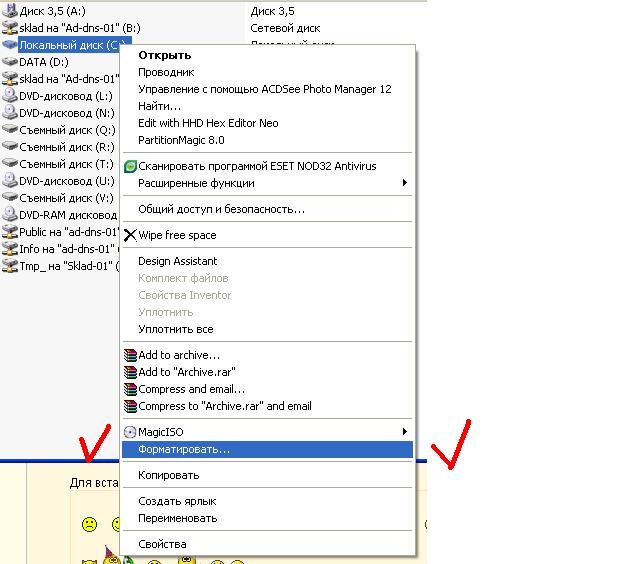Click the floppy icon for Диск 3,5 (A:)
Image resolution: width=628 pixels, height=564 pixels.
[x=10, y=11]
